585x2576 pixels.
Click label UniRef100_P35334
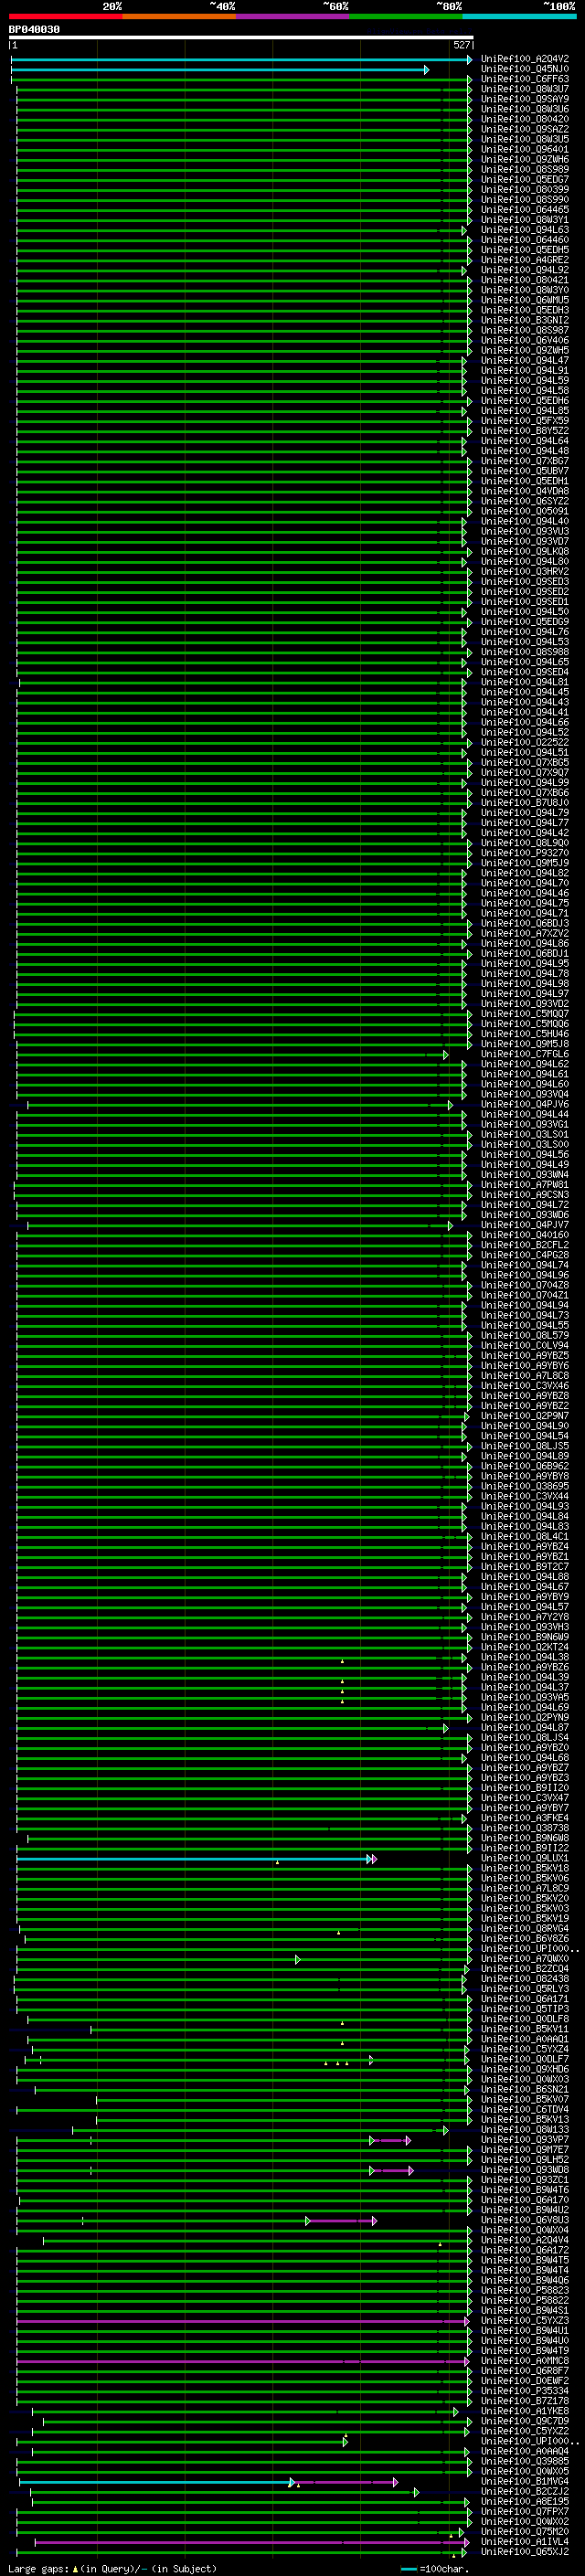click(x=525, y=2391)
